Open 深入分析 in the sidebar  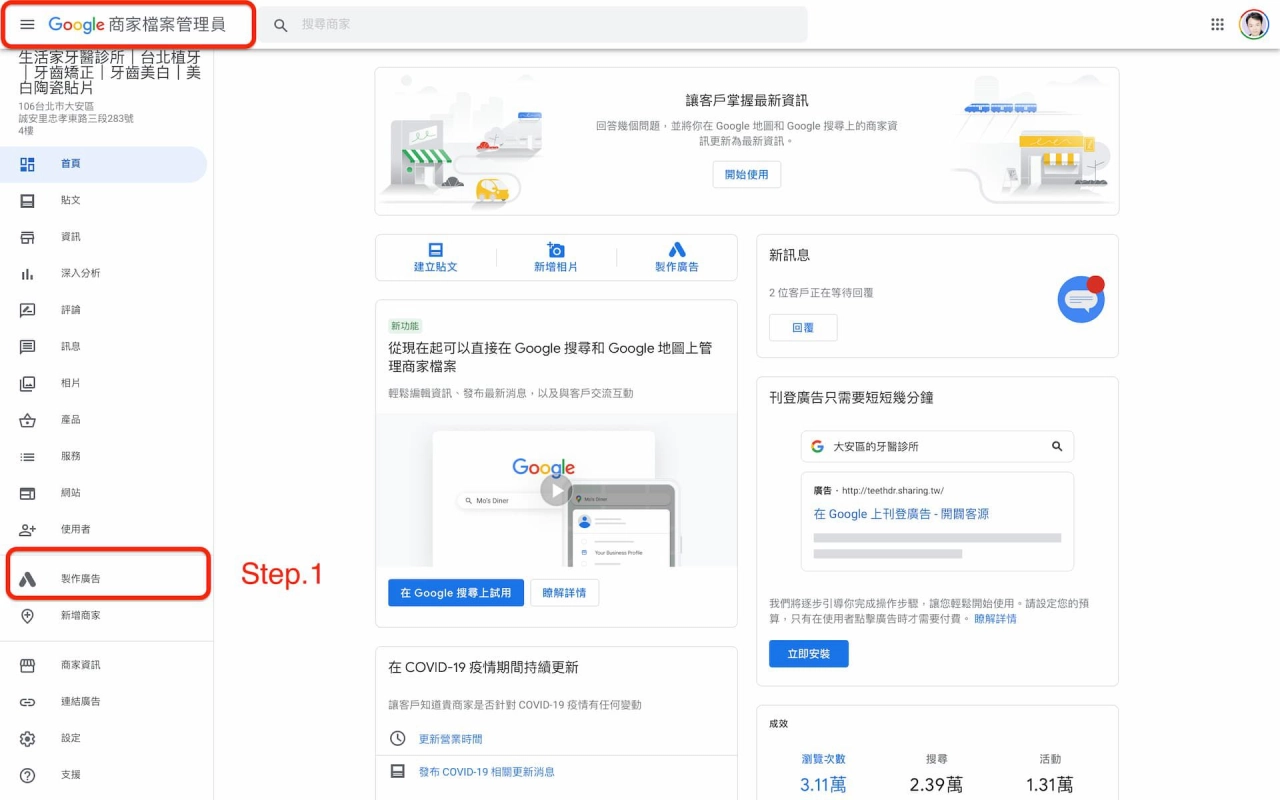tap(104, 273)
